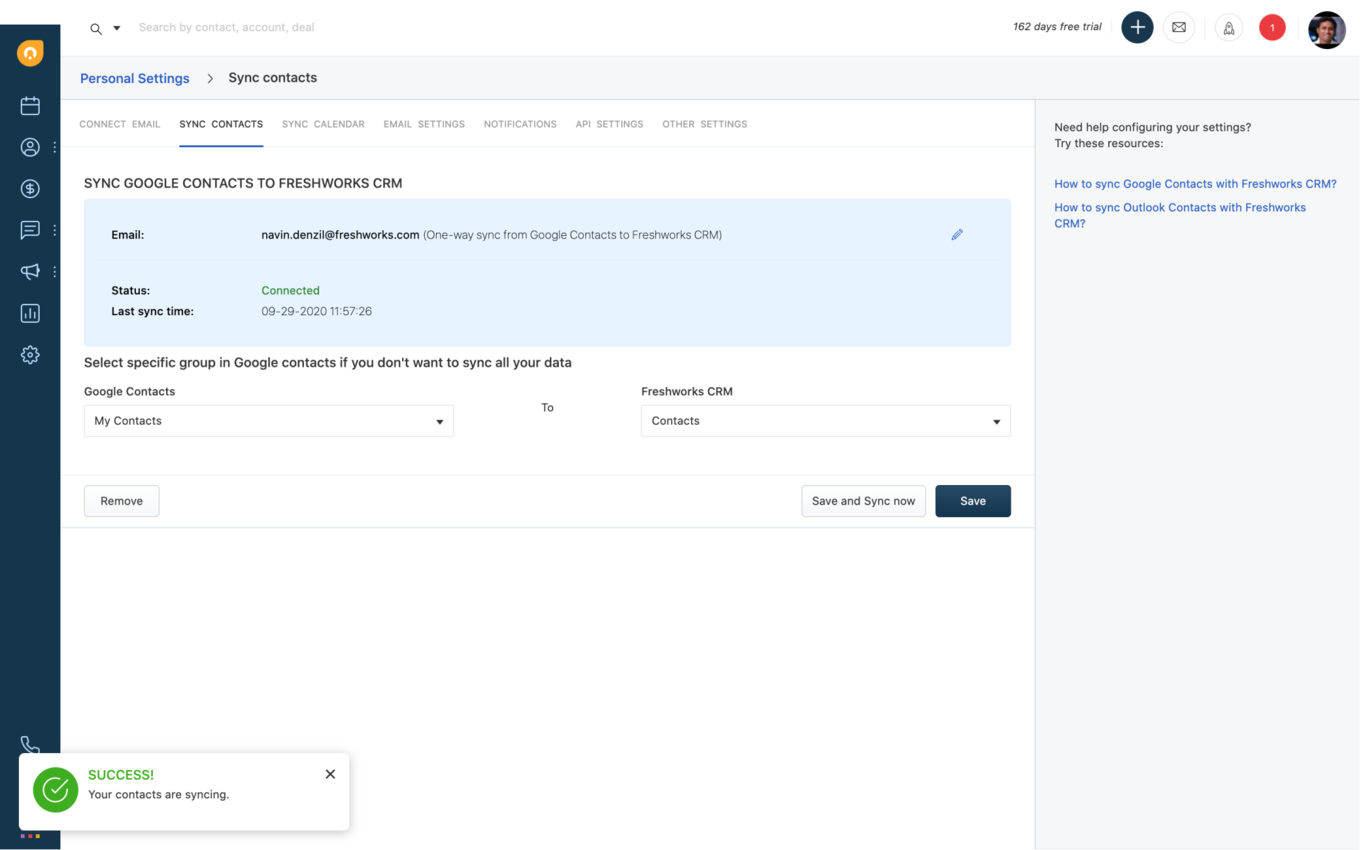
Task: Dismiss the Success syncing notification
Action: [x=330, y=773]
